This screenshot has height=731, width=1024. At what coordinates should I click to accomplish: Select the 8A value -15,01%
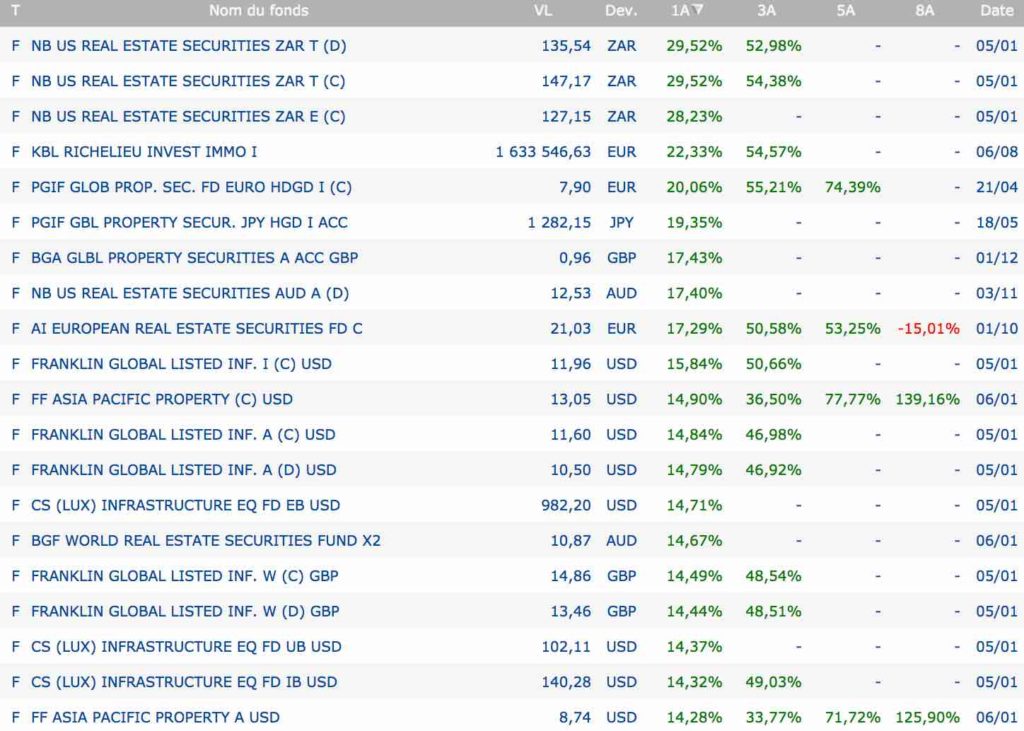[x=929, y=328]
